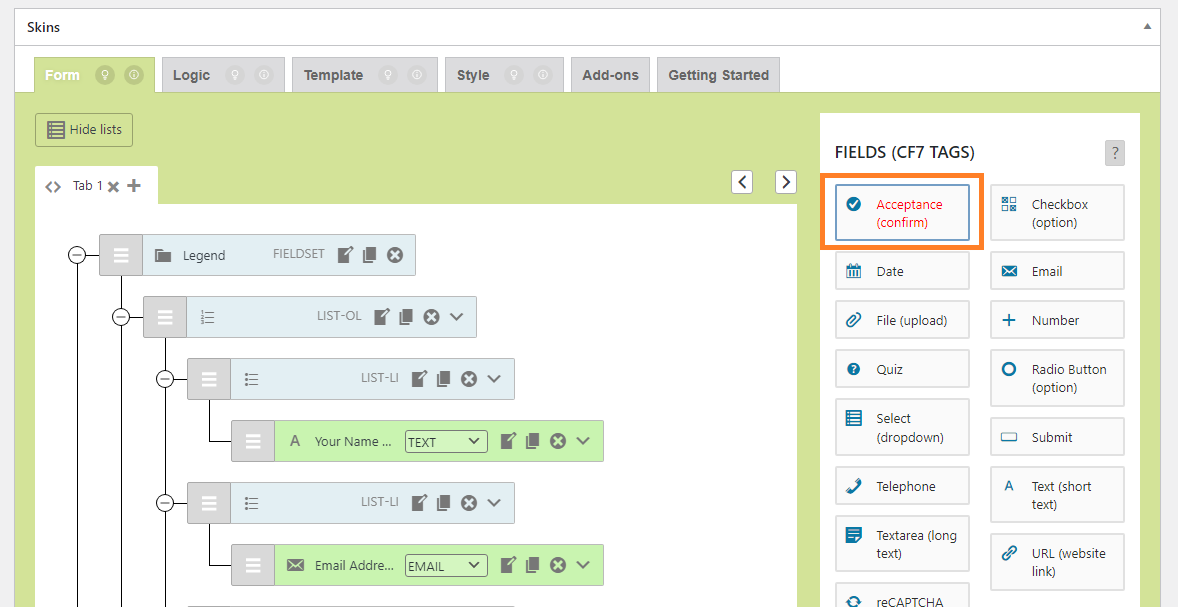
Task: Insert a Radio Button (option) field
Action: coord(1057,378)
